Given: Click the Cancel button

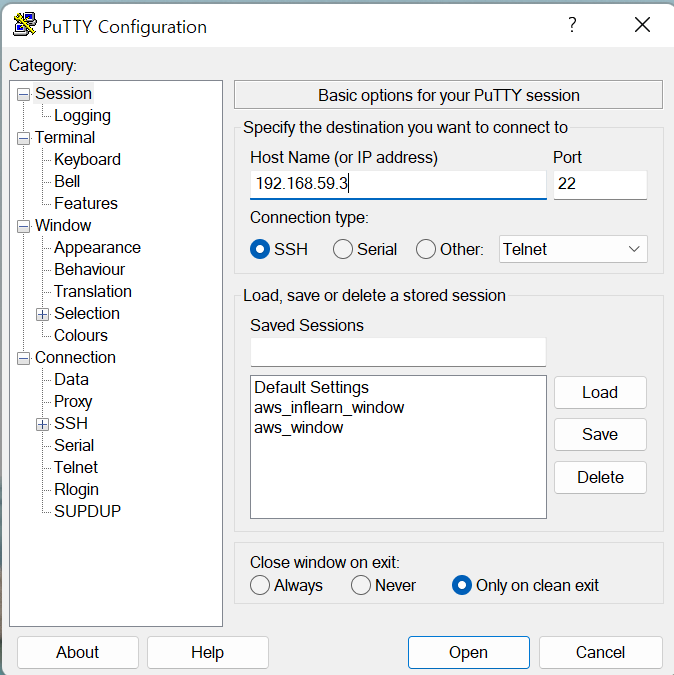Looking at the screenshot, I should 600,653.
